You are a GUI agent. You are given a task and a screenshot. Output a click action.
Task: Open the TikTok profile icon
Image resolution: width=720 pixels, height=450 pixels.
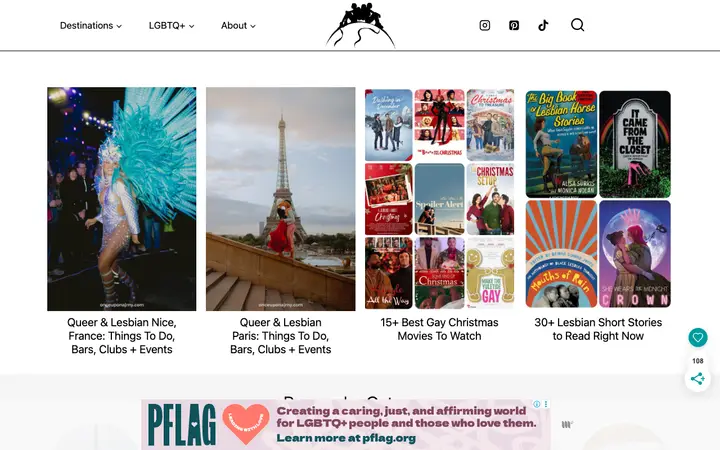(543, 25)
